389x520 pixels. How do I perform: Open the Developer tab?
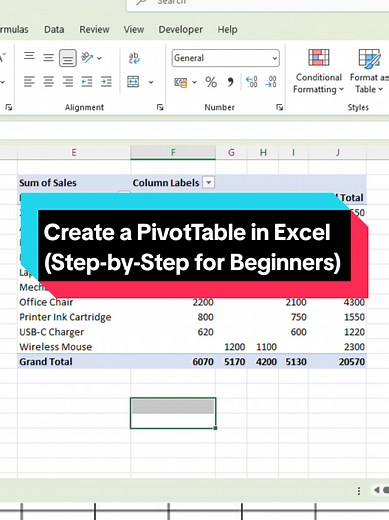(181, 30)
